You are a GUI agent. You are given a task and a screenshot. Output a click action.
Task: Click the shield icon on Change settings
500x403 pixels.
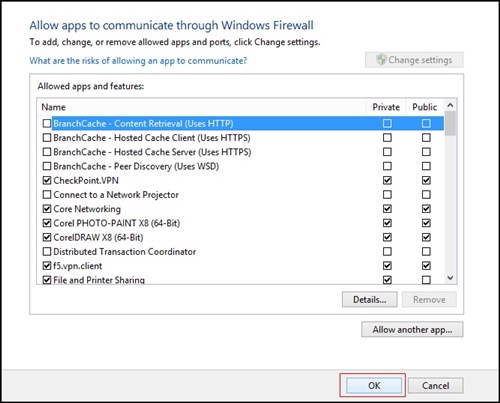(381, 60)
